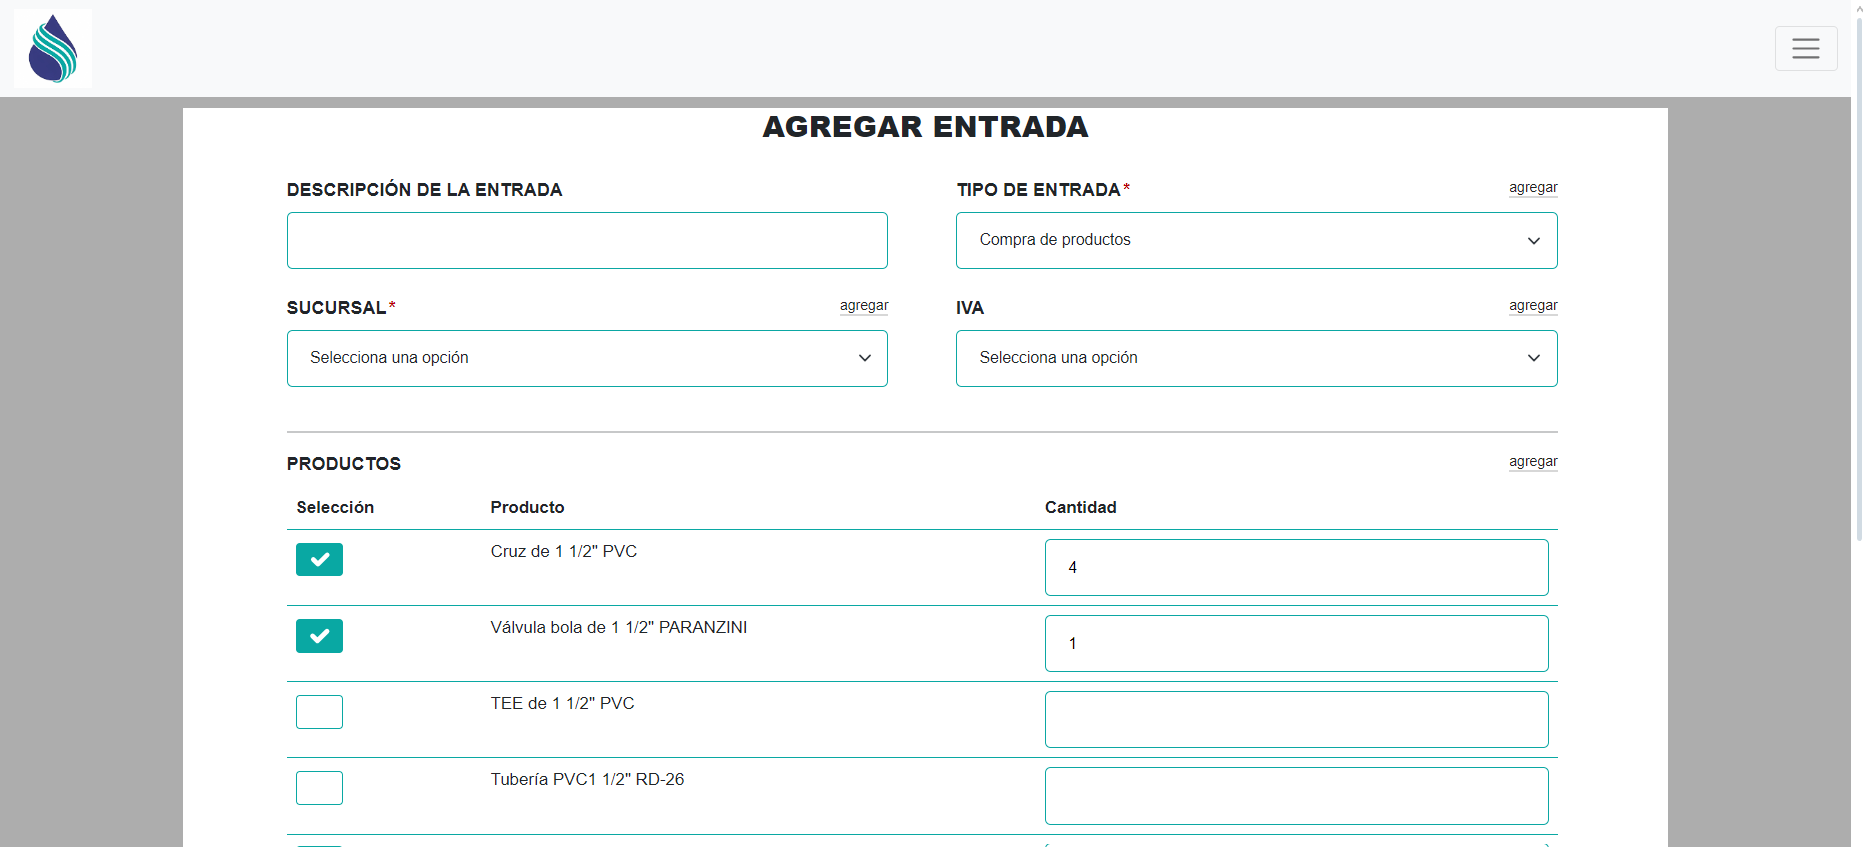This screenshot has width=1867, height=847.
Task: Uncheck the Cruz de 1 1/2" PVC checkbox
Action: pos(319,559)
